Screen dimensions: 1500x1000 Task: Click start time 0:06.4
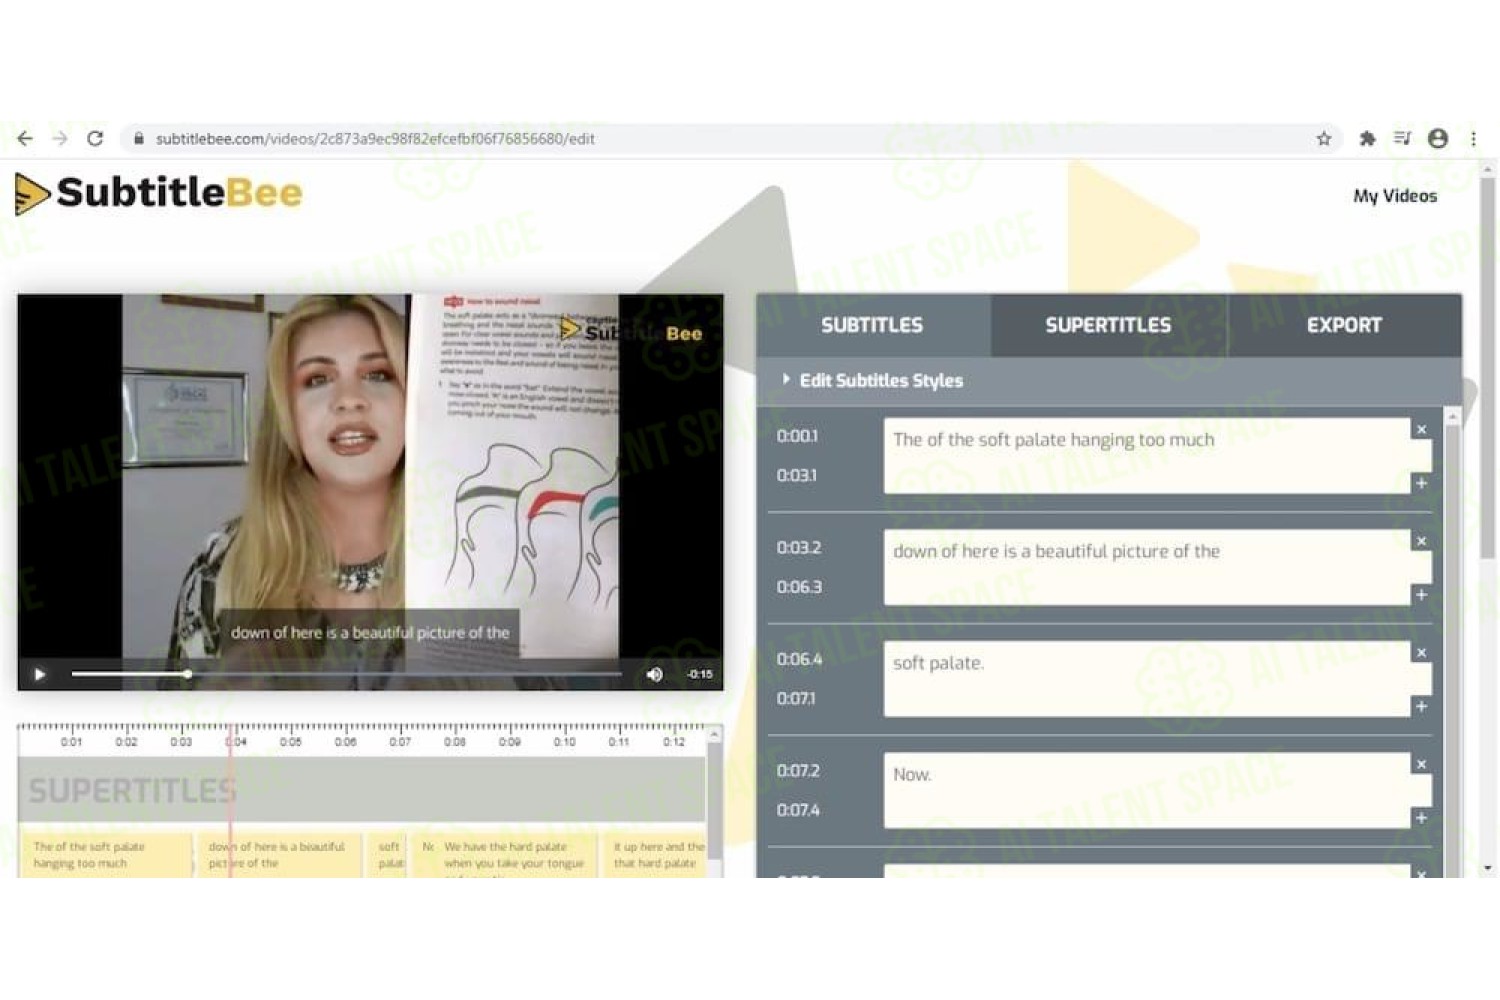[x=799, y=659]
